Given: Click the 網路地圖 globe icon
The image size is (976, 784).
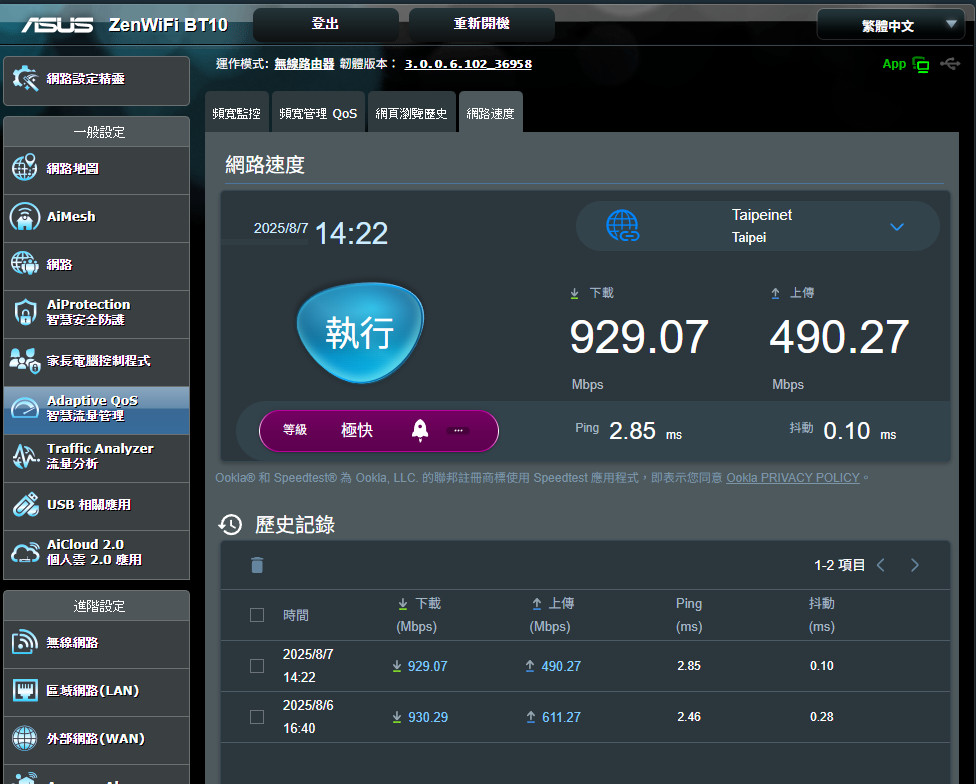Looking at the screenshot, I should (x=25, y=168).
